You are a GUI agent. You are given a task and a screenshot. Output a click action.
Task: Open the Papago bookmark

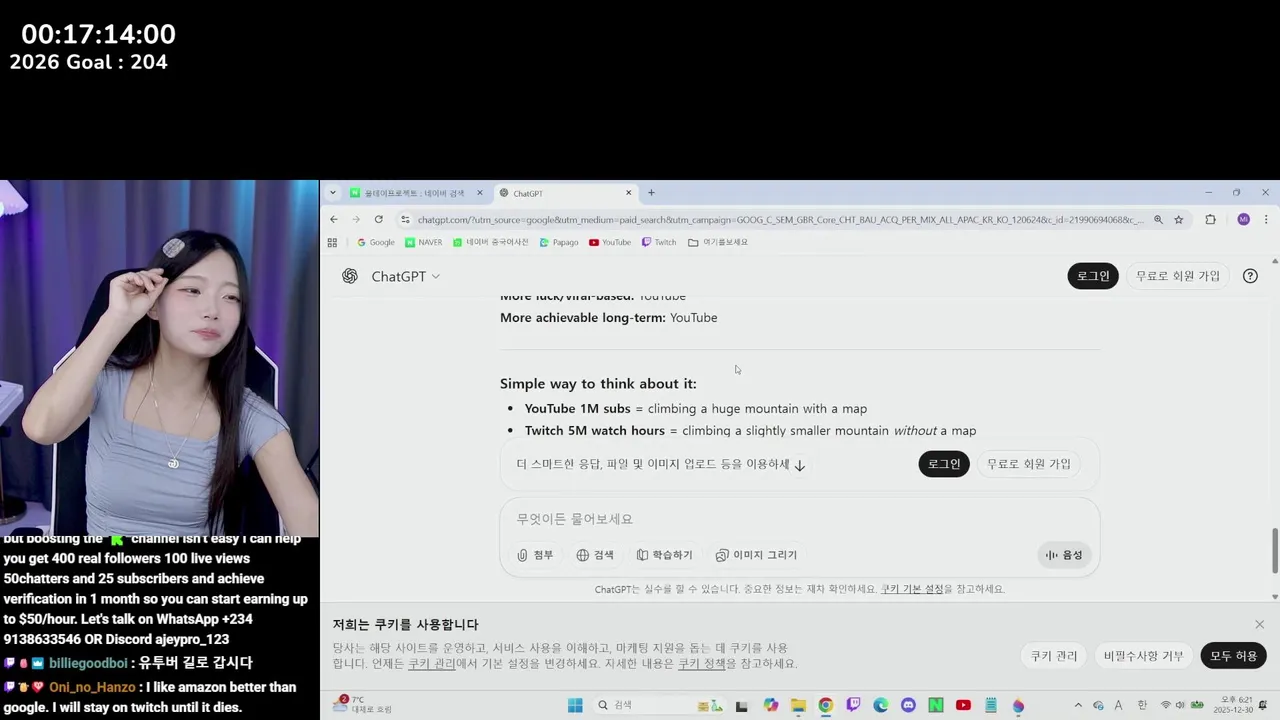559,242
